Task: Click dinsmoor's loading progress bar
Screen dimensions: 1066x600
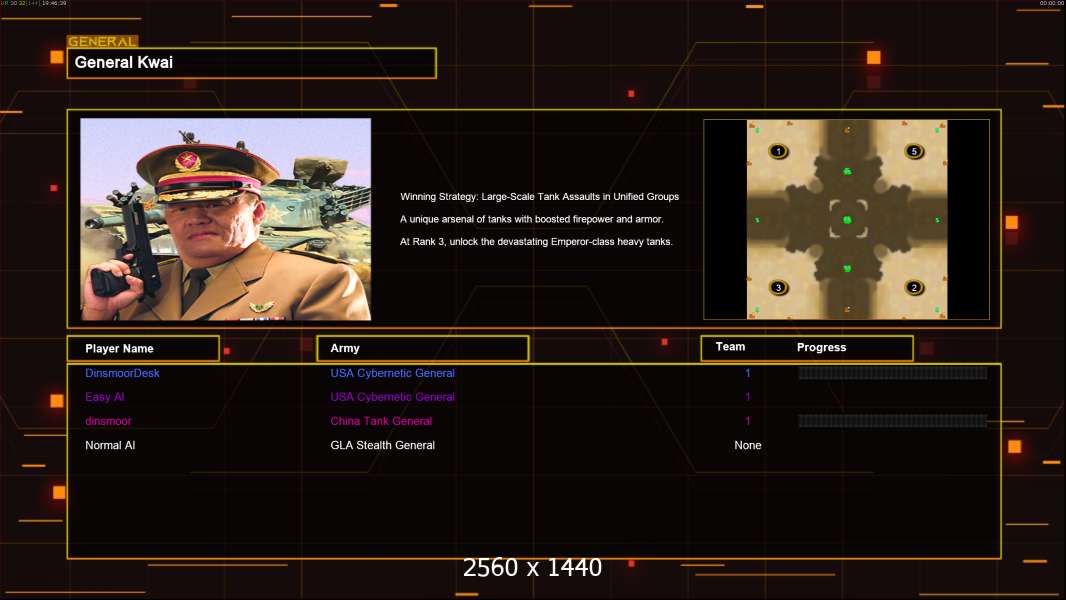Action: click(893, 421)
